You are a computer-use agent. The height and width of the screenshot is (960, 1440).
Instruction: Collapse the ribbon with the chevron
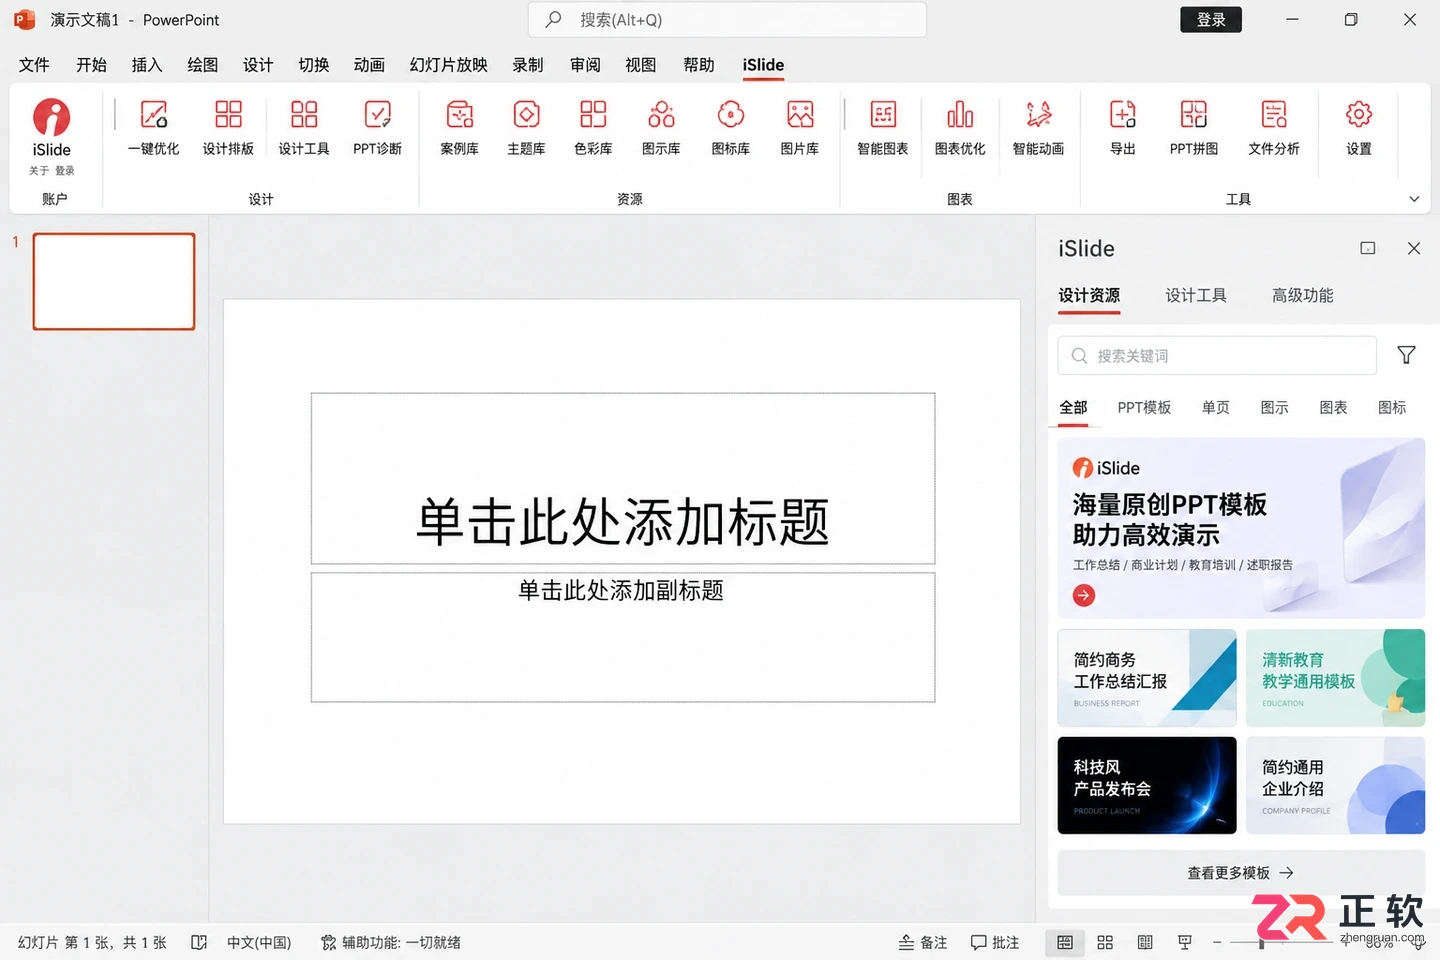(1414, 199)
